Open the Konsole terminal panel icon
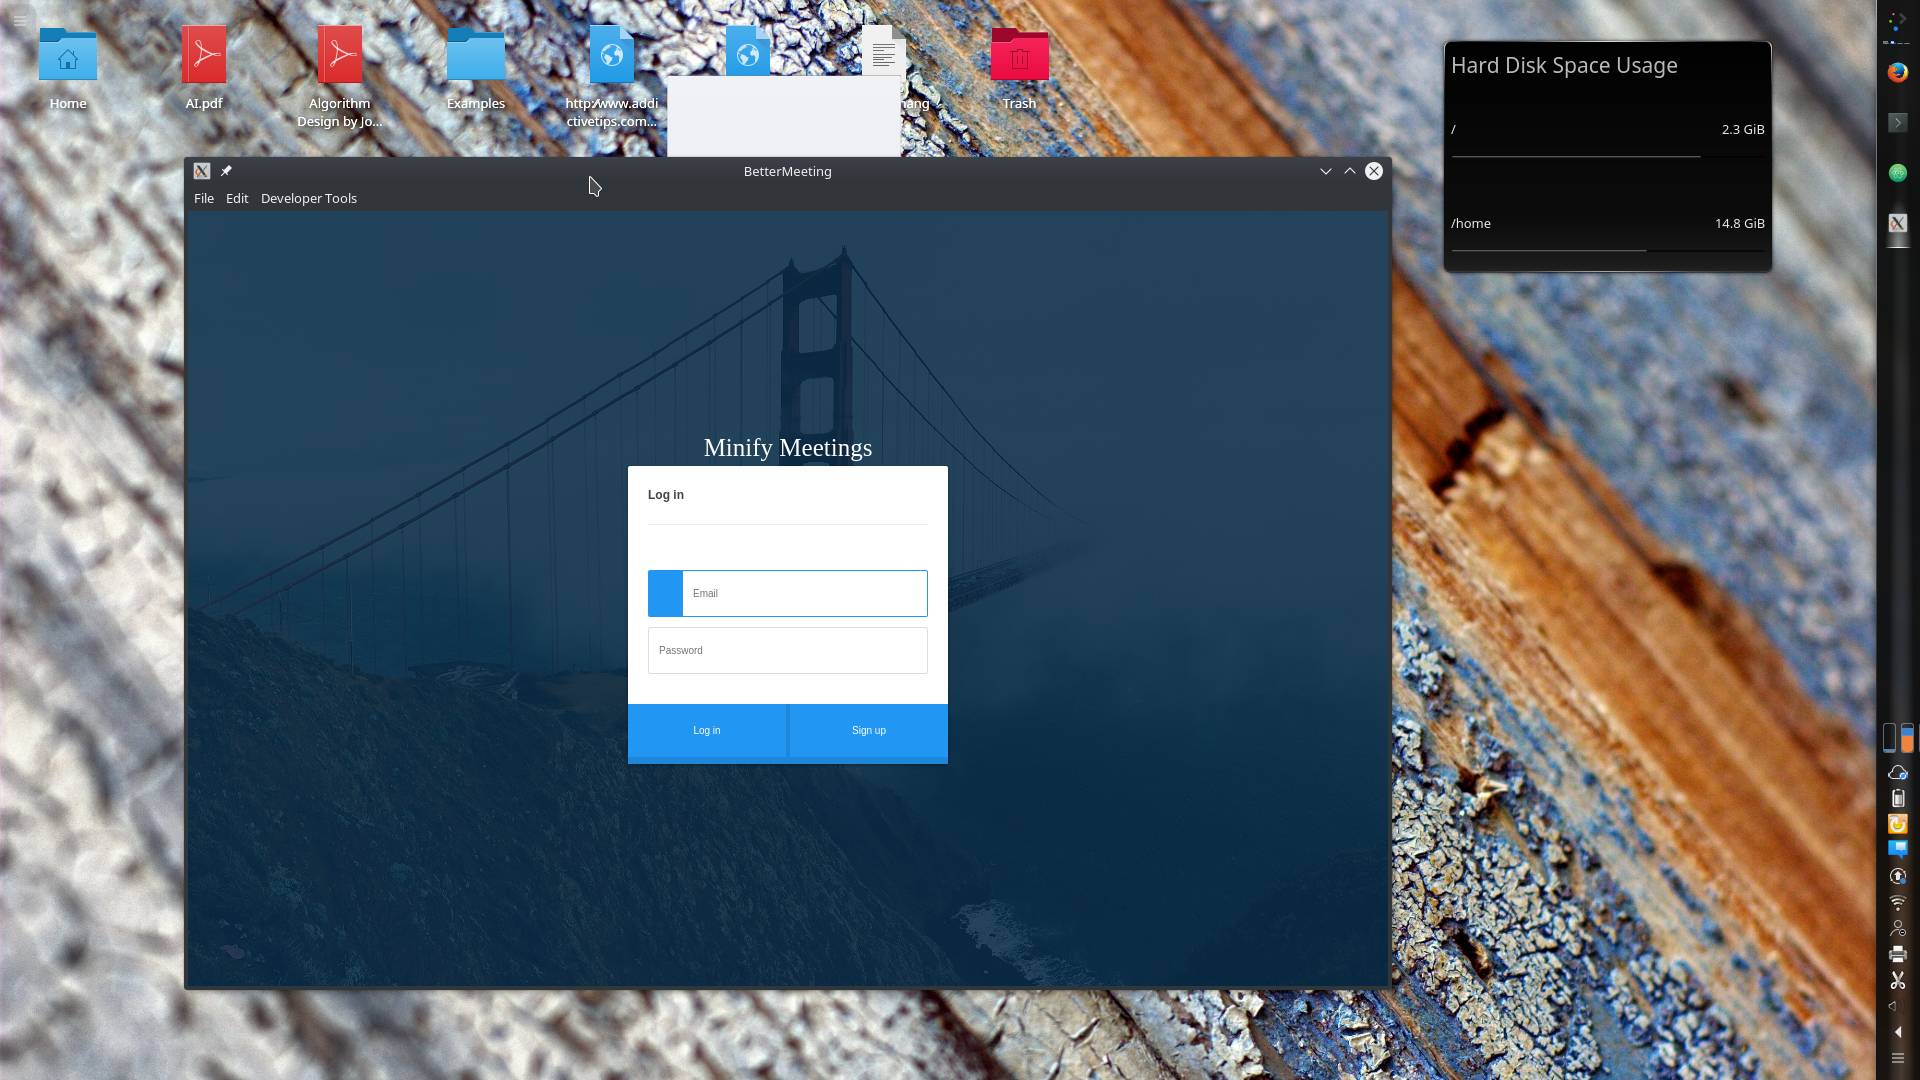 [x=1897, y=123]
